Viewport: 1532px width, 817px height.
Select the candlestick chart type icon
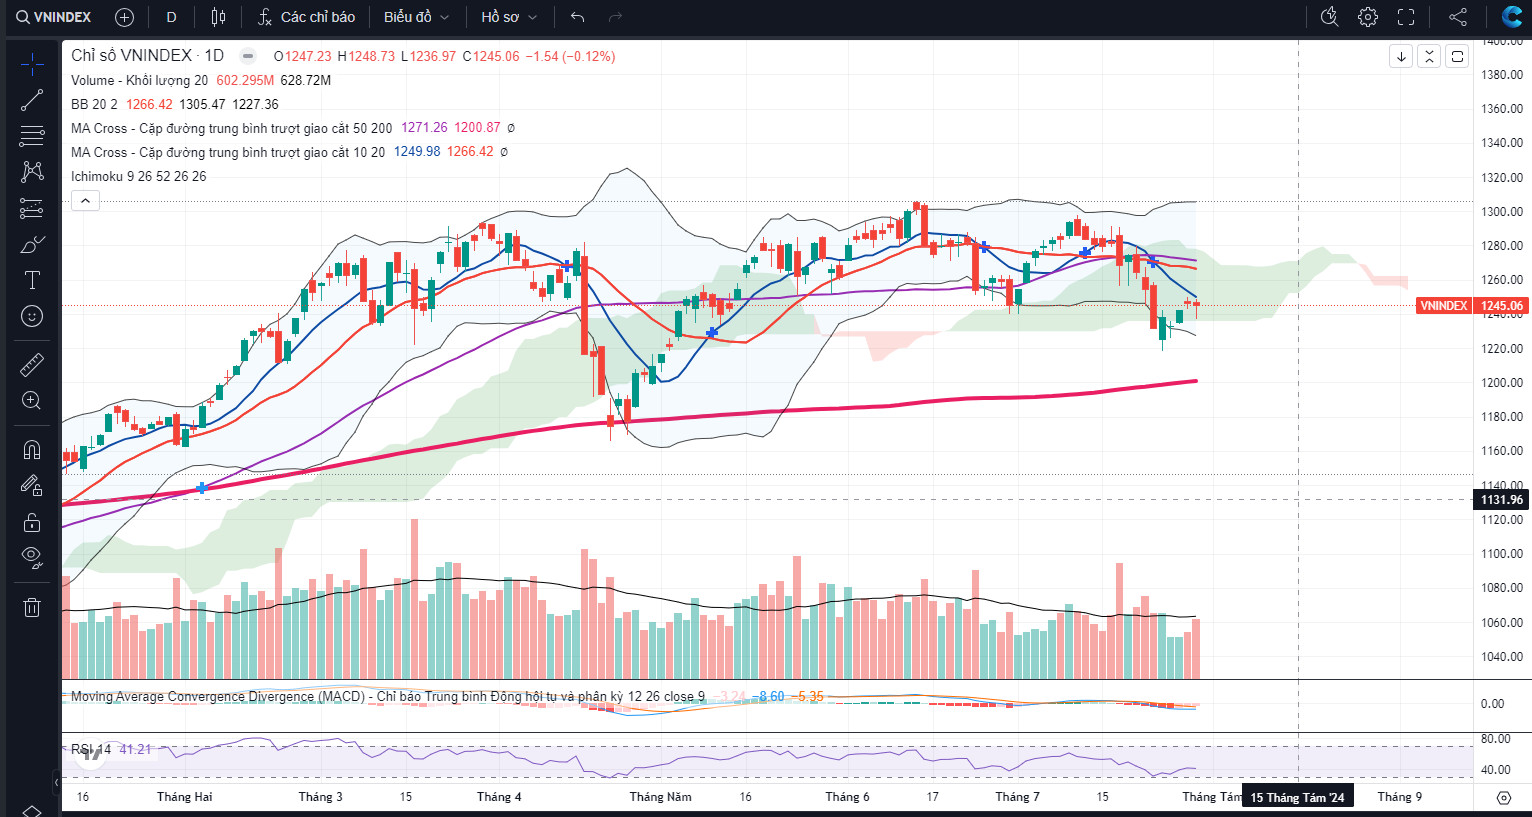218,17
